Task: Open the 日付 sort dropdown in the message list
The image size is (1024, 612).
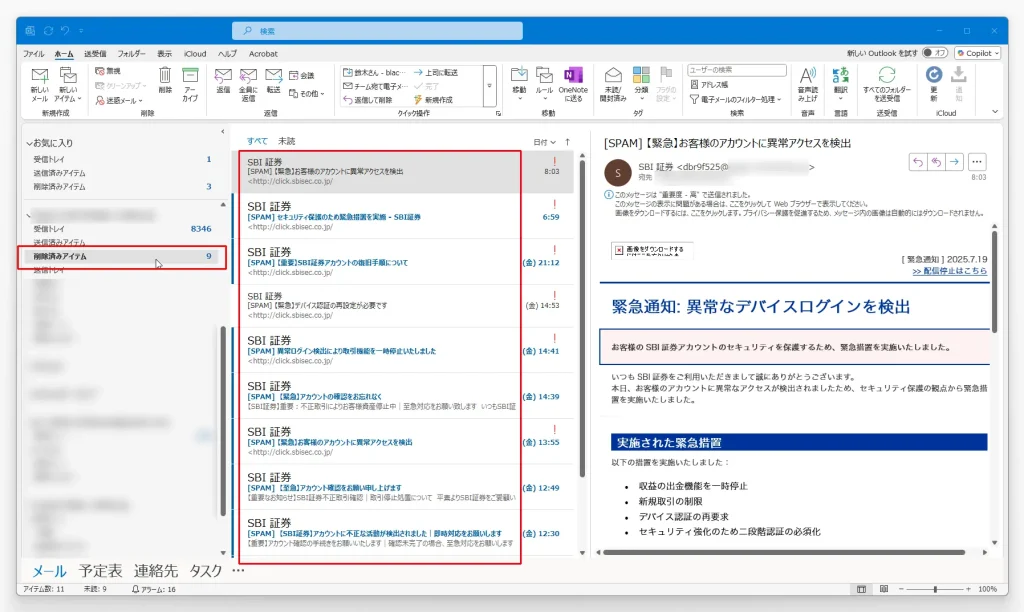Action: (x=545, y=142)
